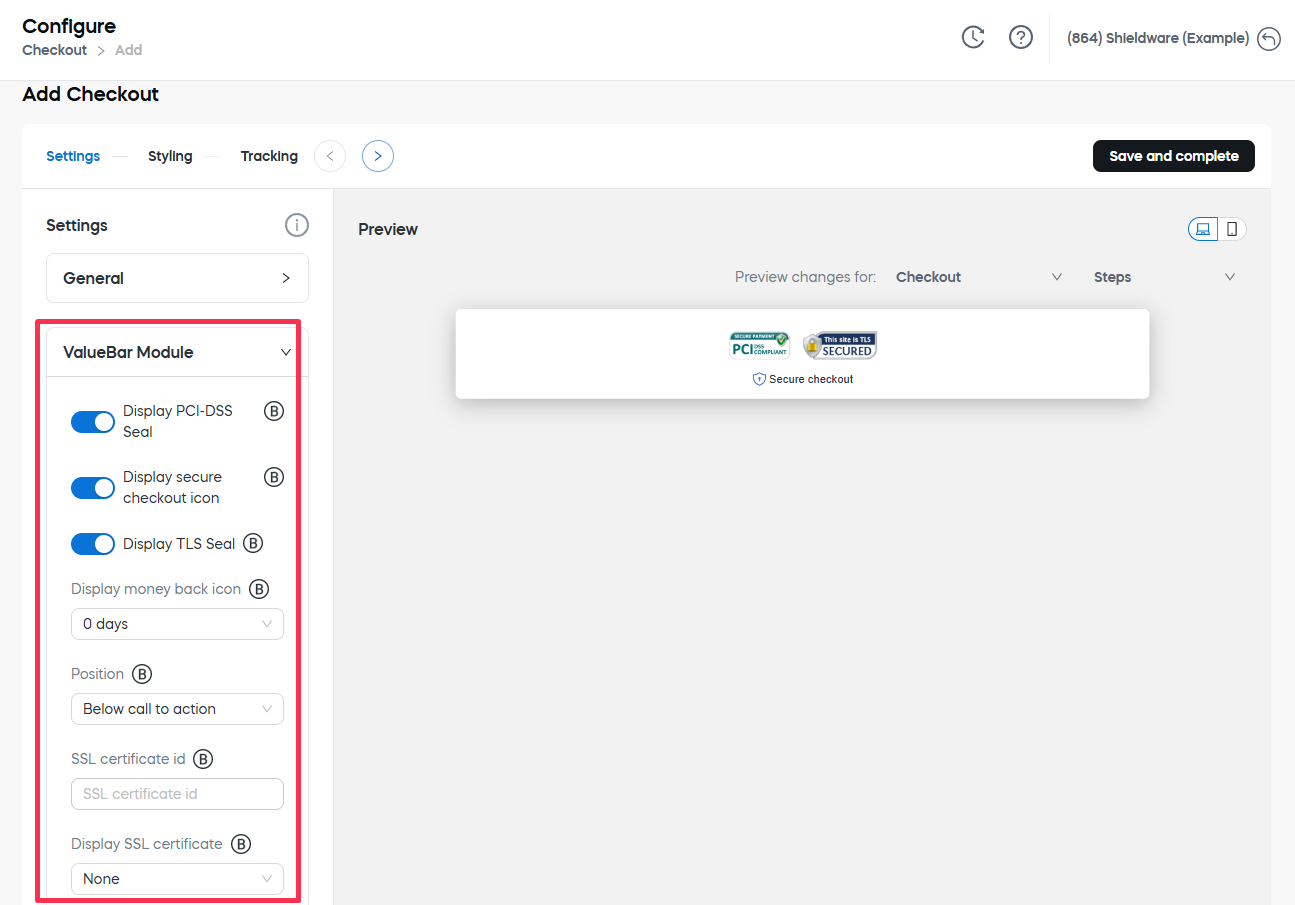Open the help question mark icon

pyautogui.click(x=1021, y=38)
